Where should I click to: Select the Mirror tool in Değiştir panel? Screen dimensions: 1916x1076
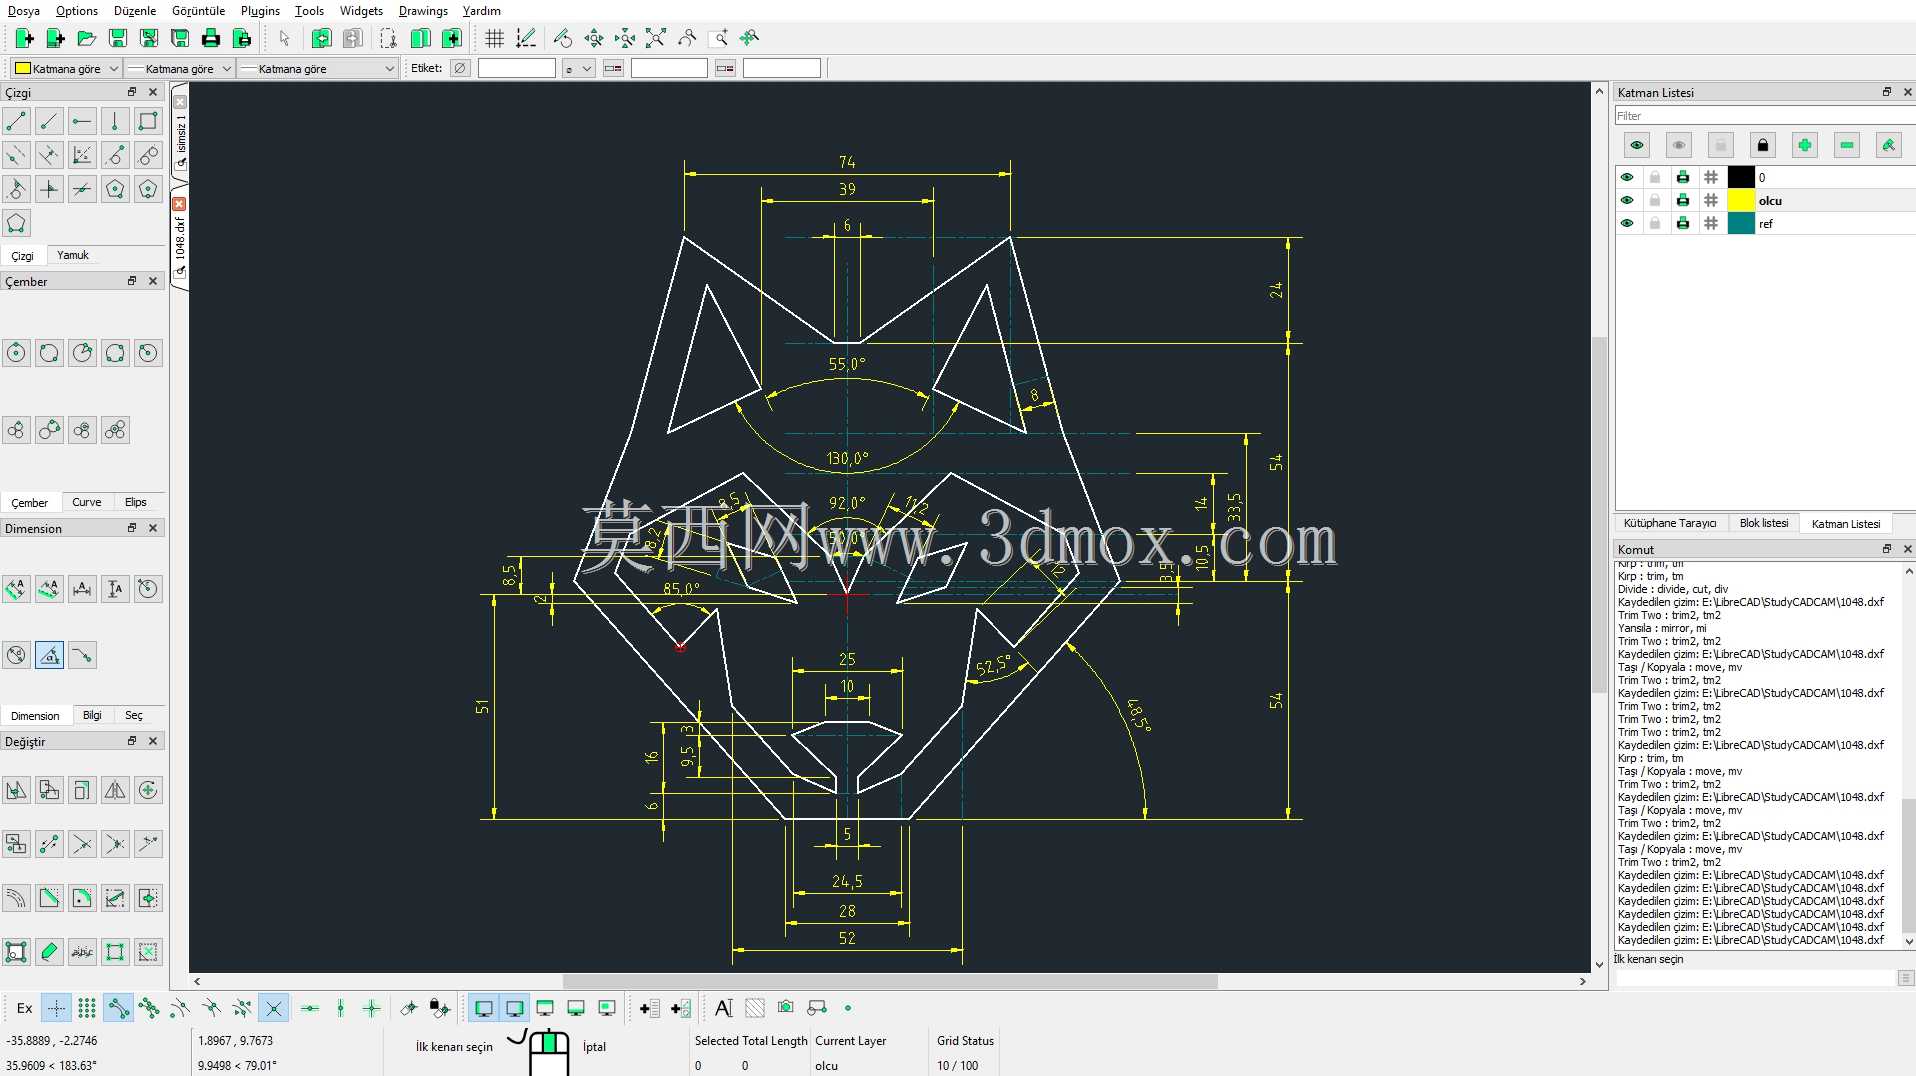pos(115,790)
